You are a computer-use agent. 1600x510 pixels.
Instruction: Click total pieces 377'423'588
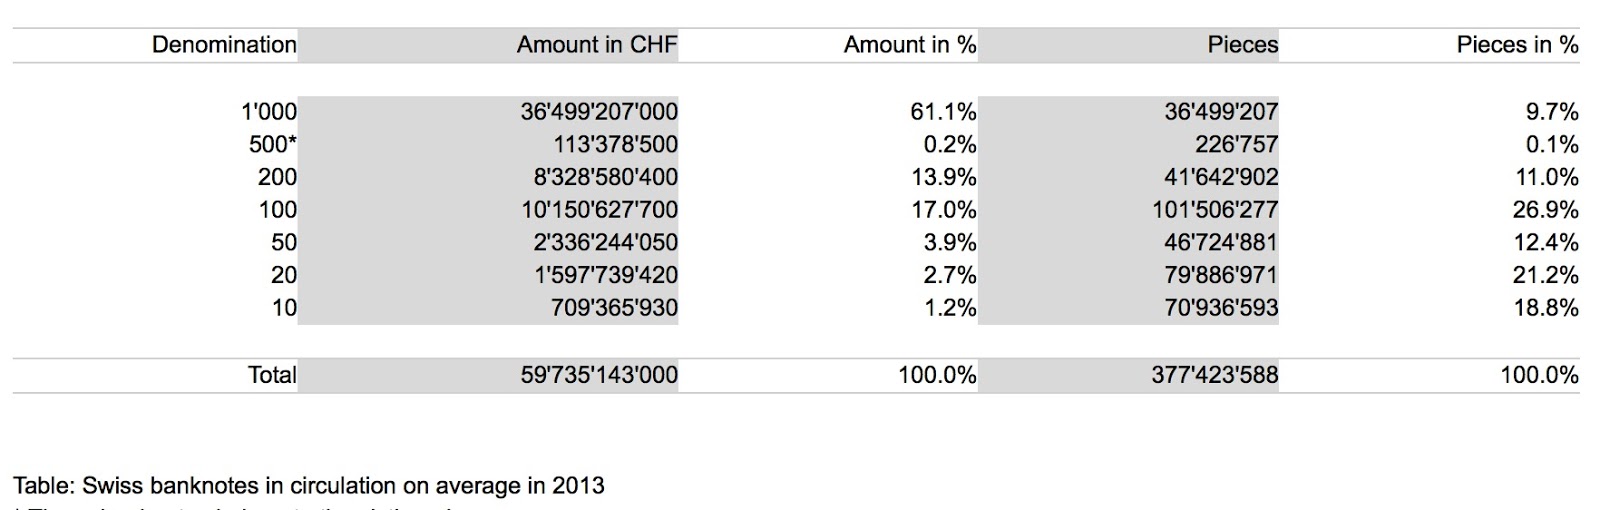(x=1215, y=375)
